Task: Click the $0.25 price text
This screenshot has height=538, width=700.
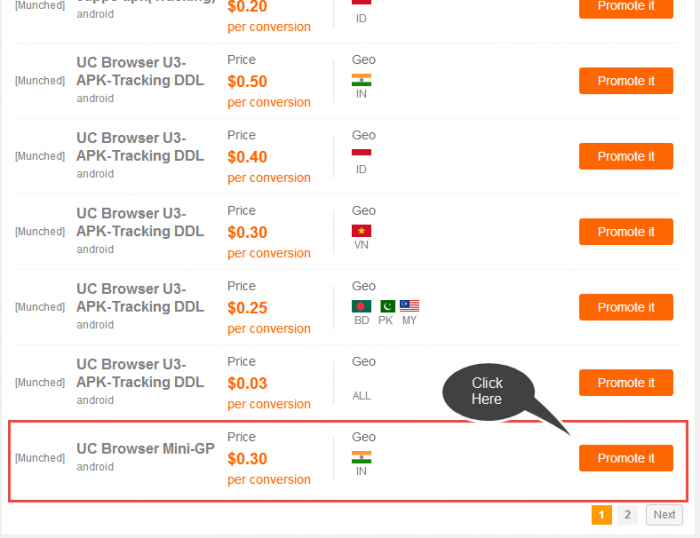Action: (247, 308)
